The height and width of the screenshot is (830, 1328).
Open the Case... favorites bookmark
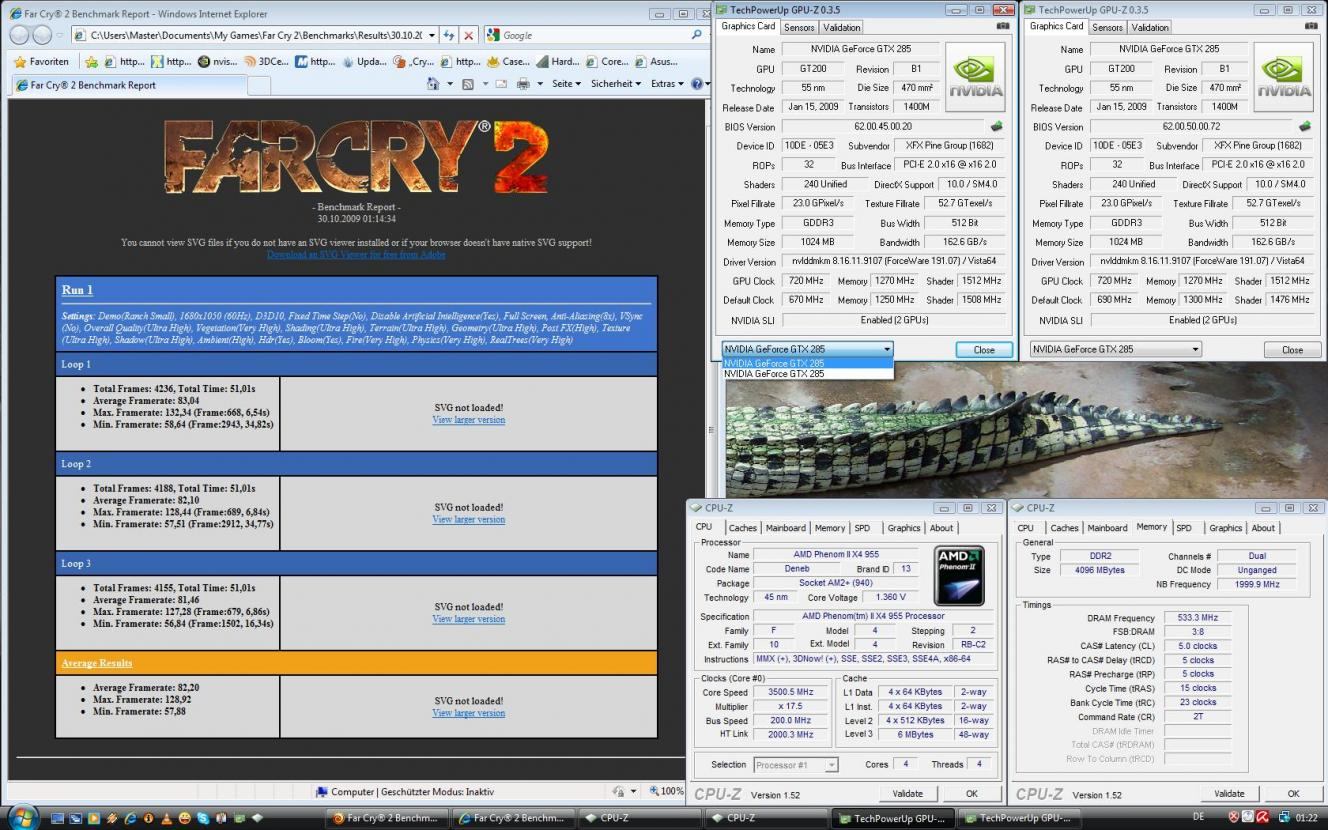click(x=508, y=61)
